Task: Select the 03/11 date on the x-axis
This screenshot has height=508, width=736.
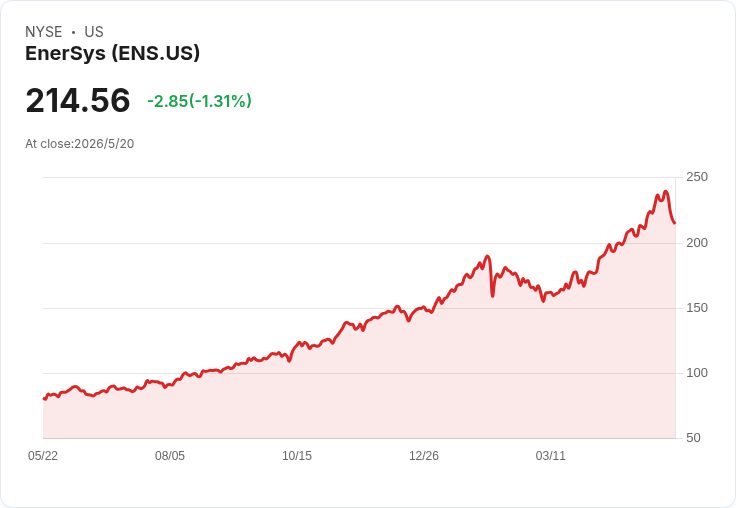Action: pos(551,455)
